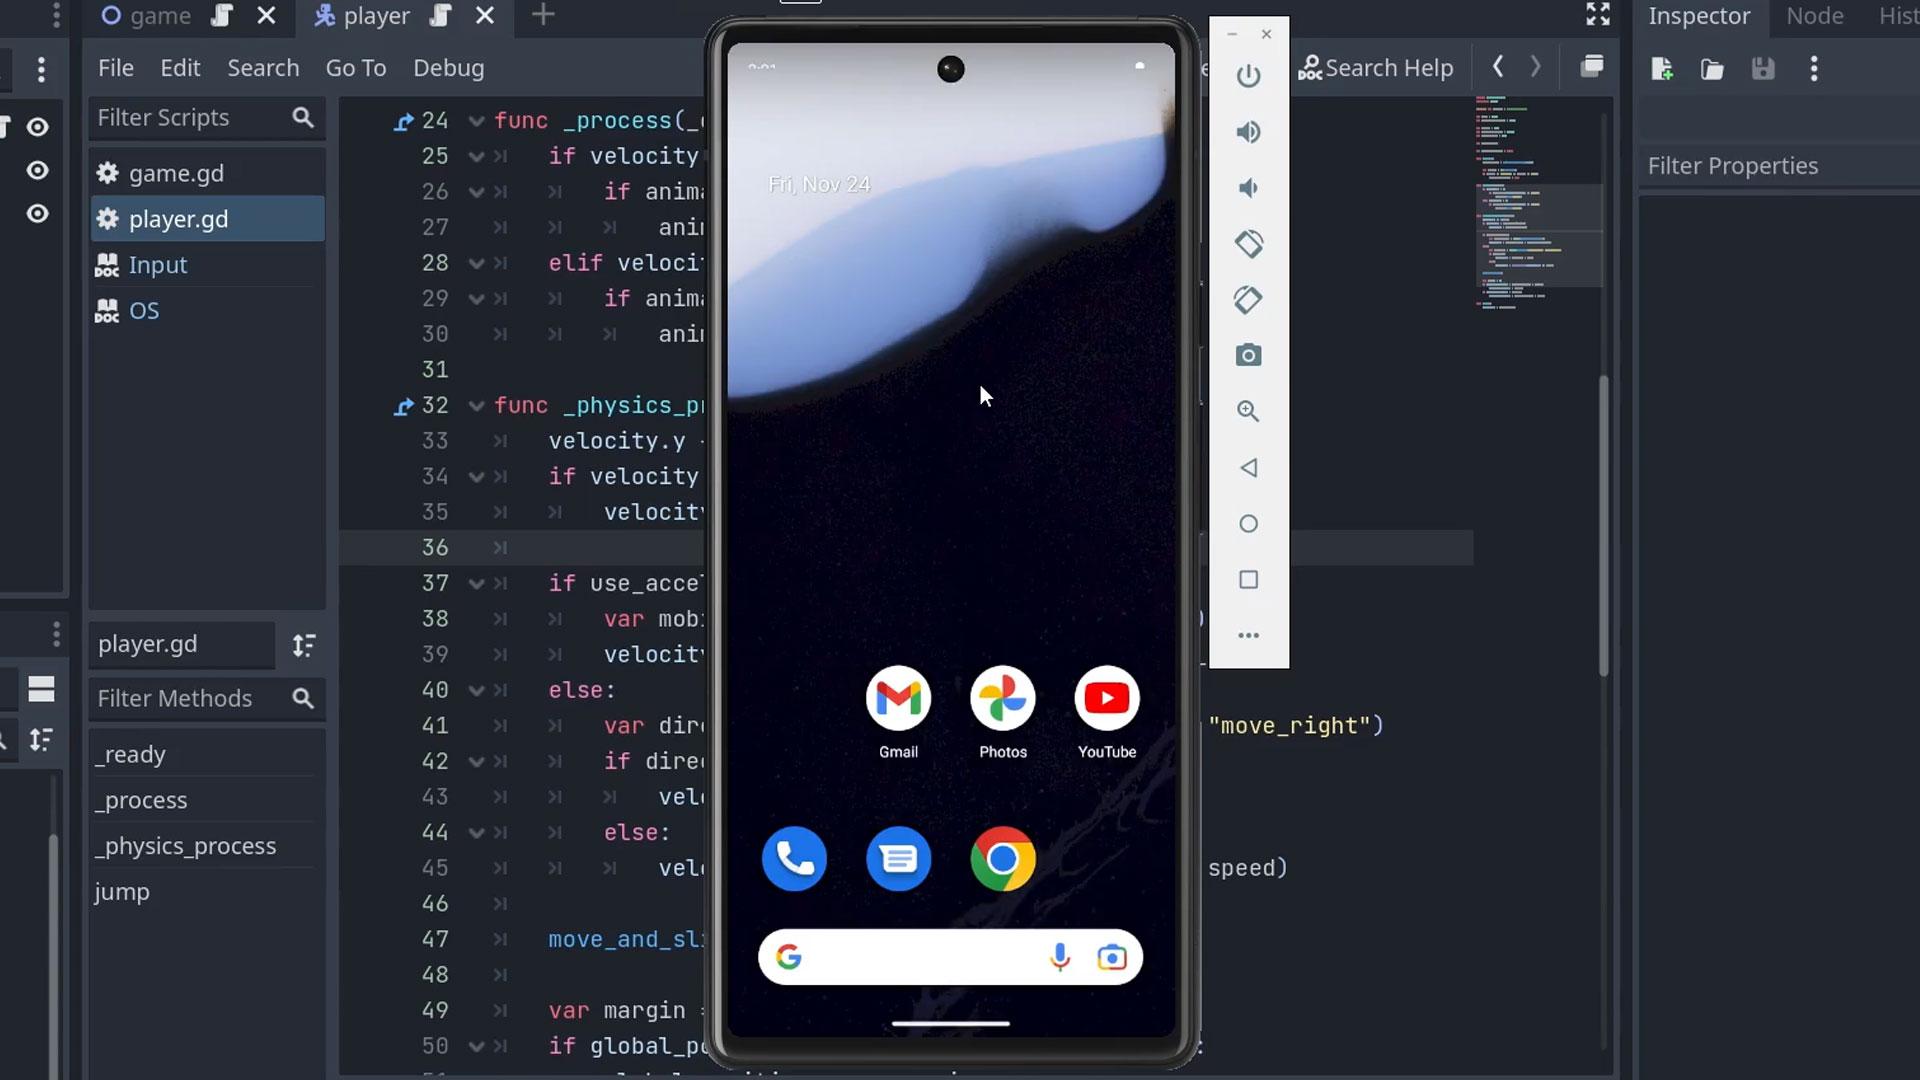1920x1080 pixels.
Task: Select the rotate device left icon
Action: coord(1249,243)
